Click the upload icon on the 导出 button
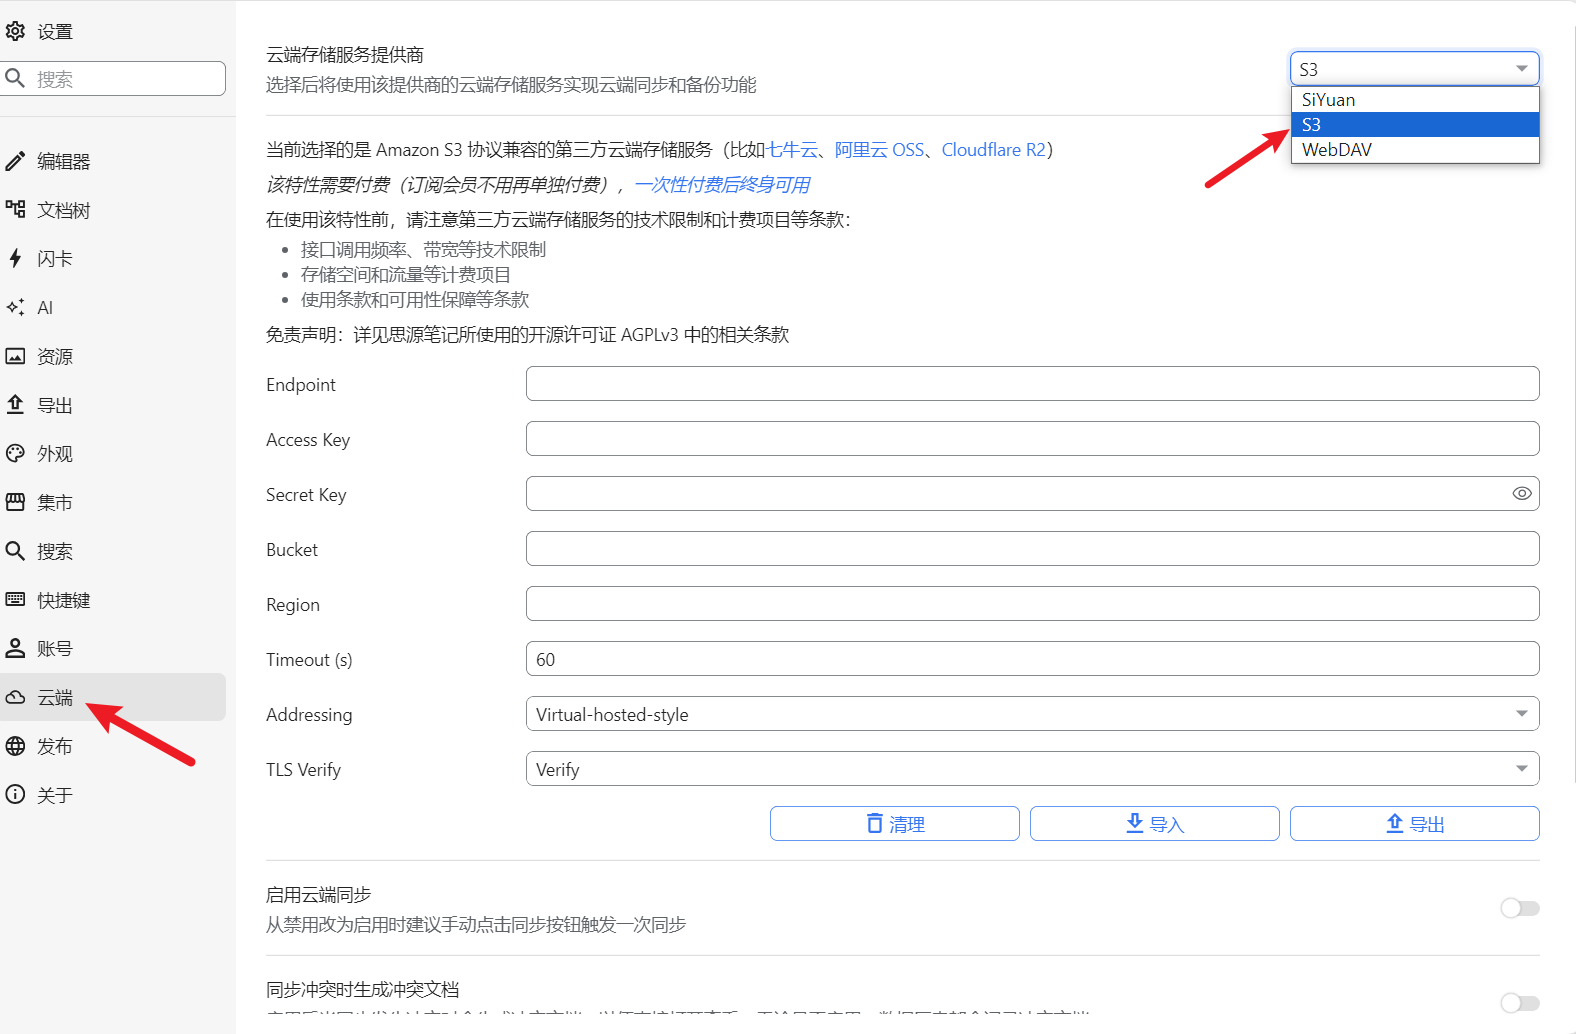1576x1034 pixels. pyautogui.click(x=1395, y=823)
